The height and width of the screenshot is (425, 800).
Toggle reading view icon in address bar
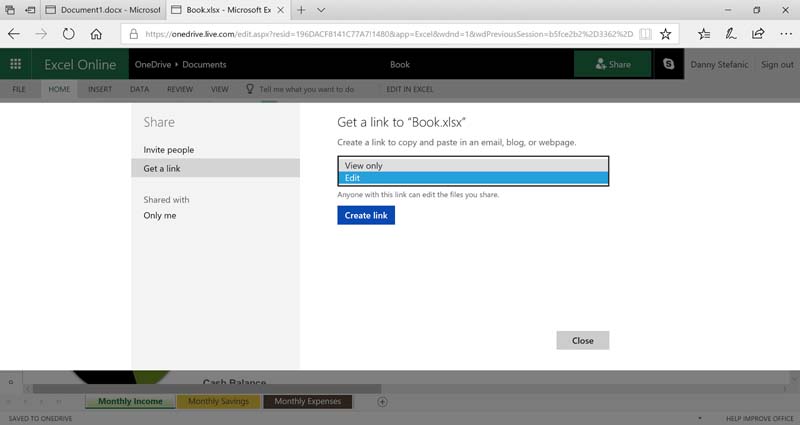(645, 34)
